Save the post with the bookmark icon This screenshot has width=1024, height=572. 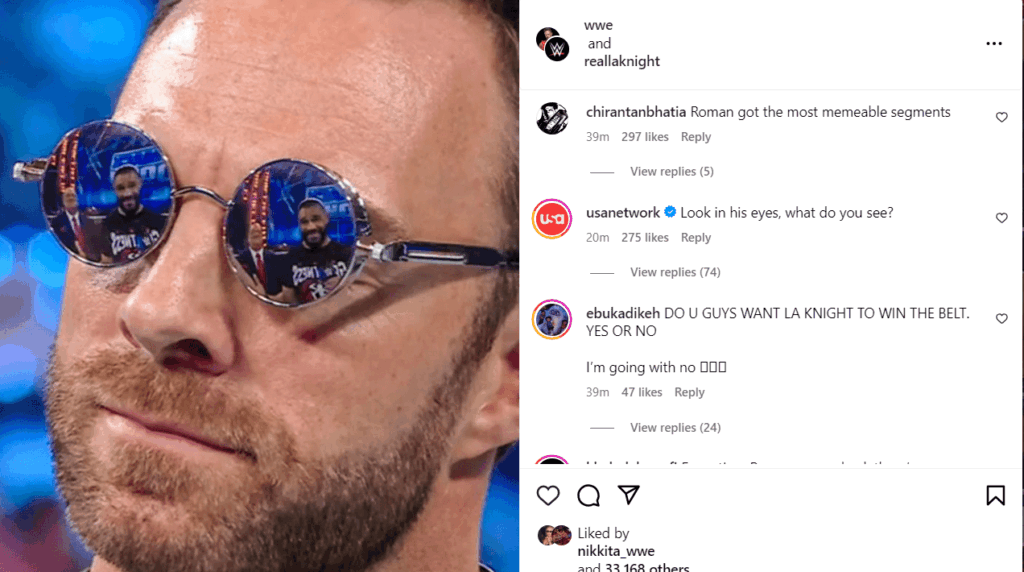point(995,496)
